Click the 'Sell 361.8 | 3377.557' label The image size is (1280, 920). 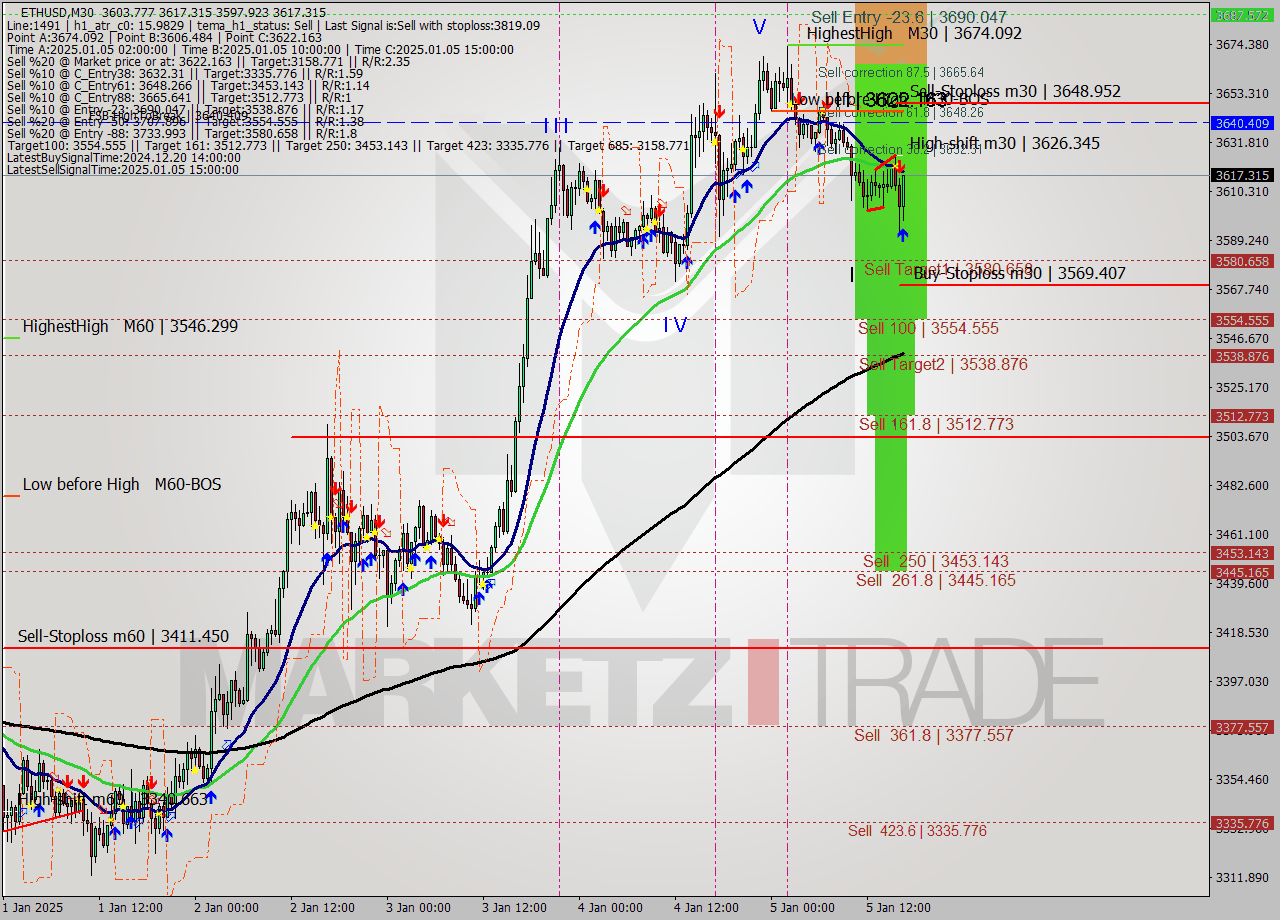click(x=933, y=735)
